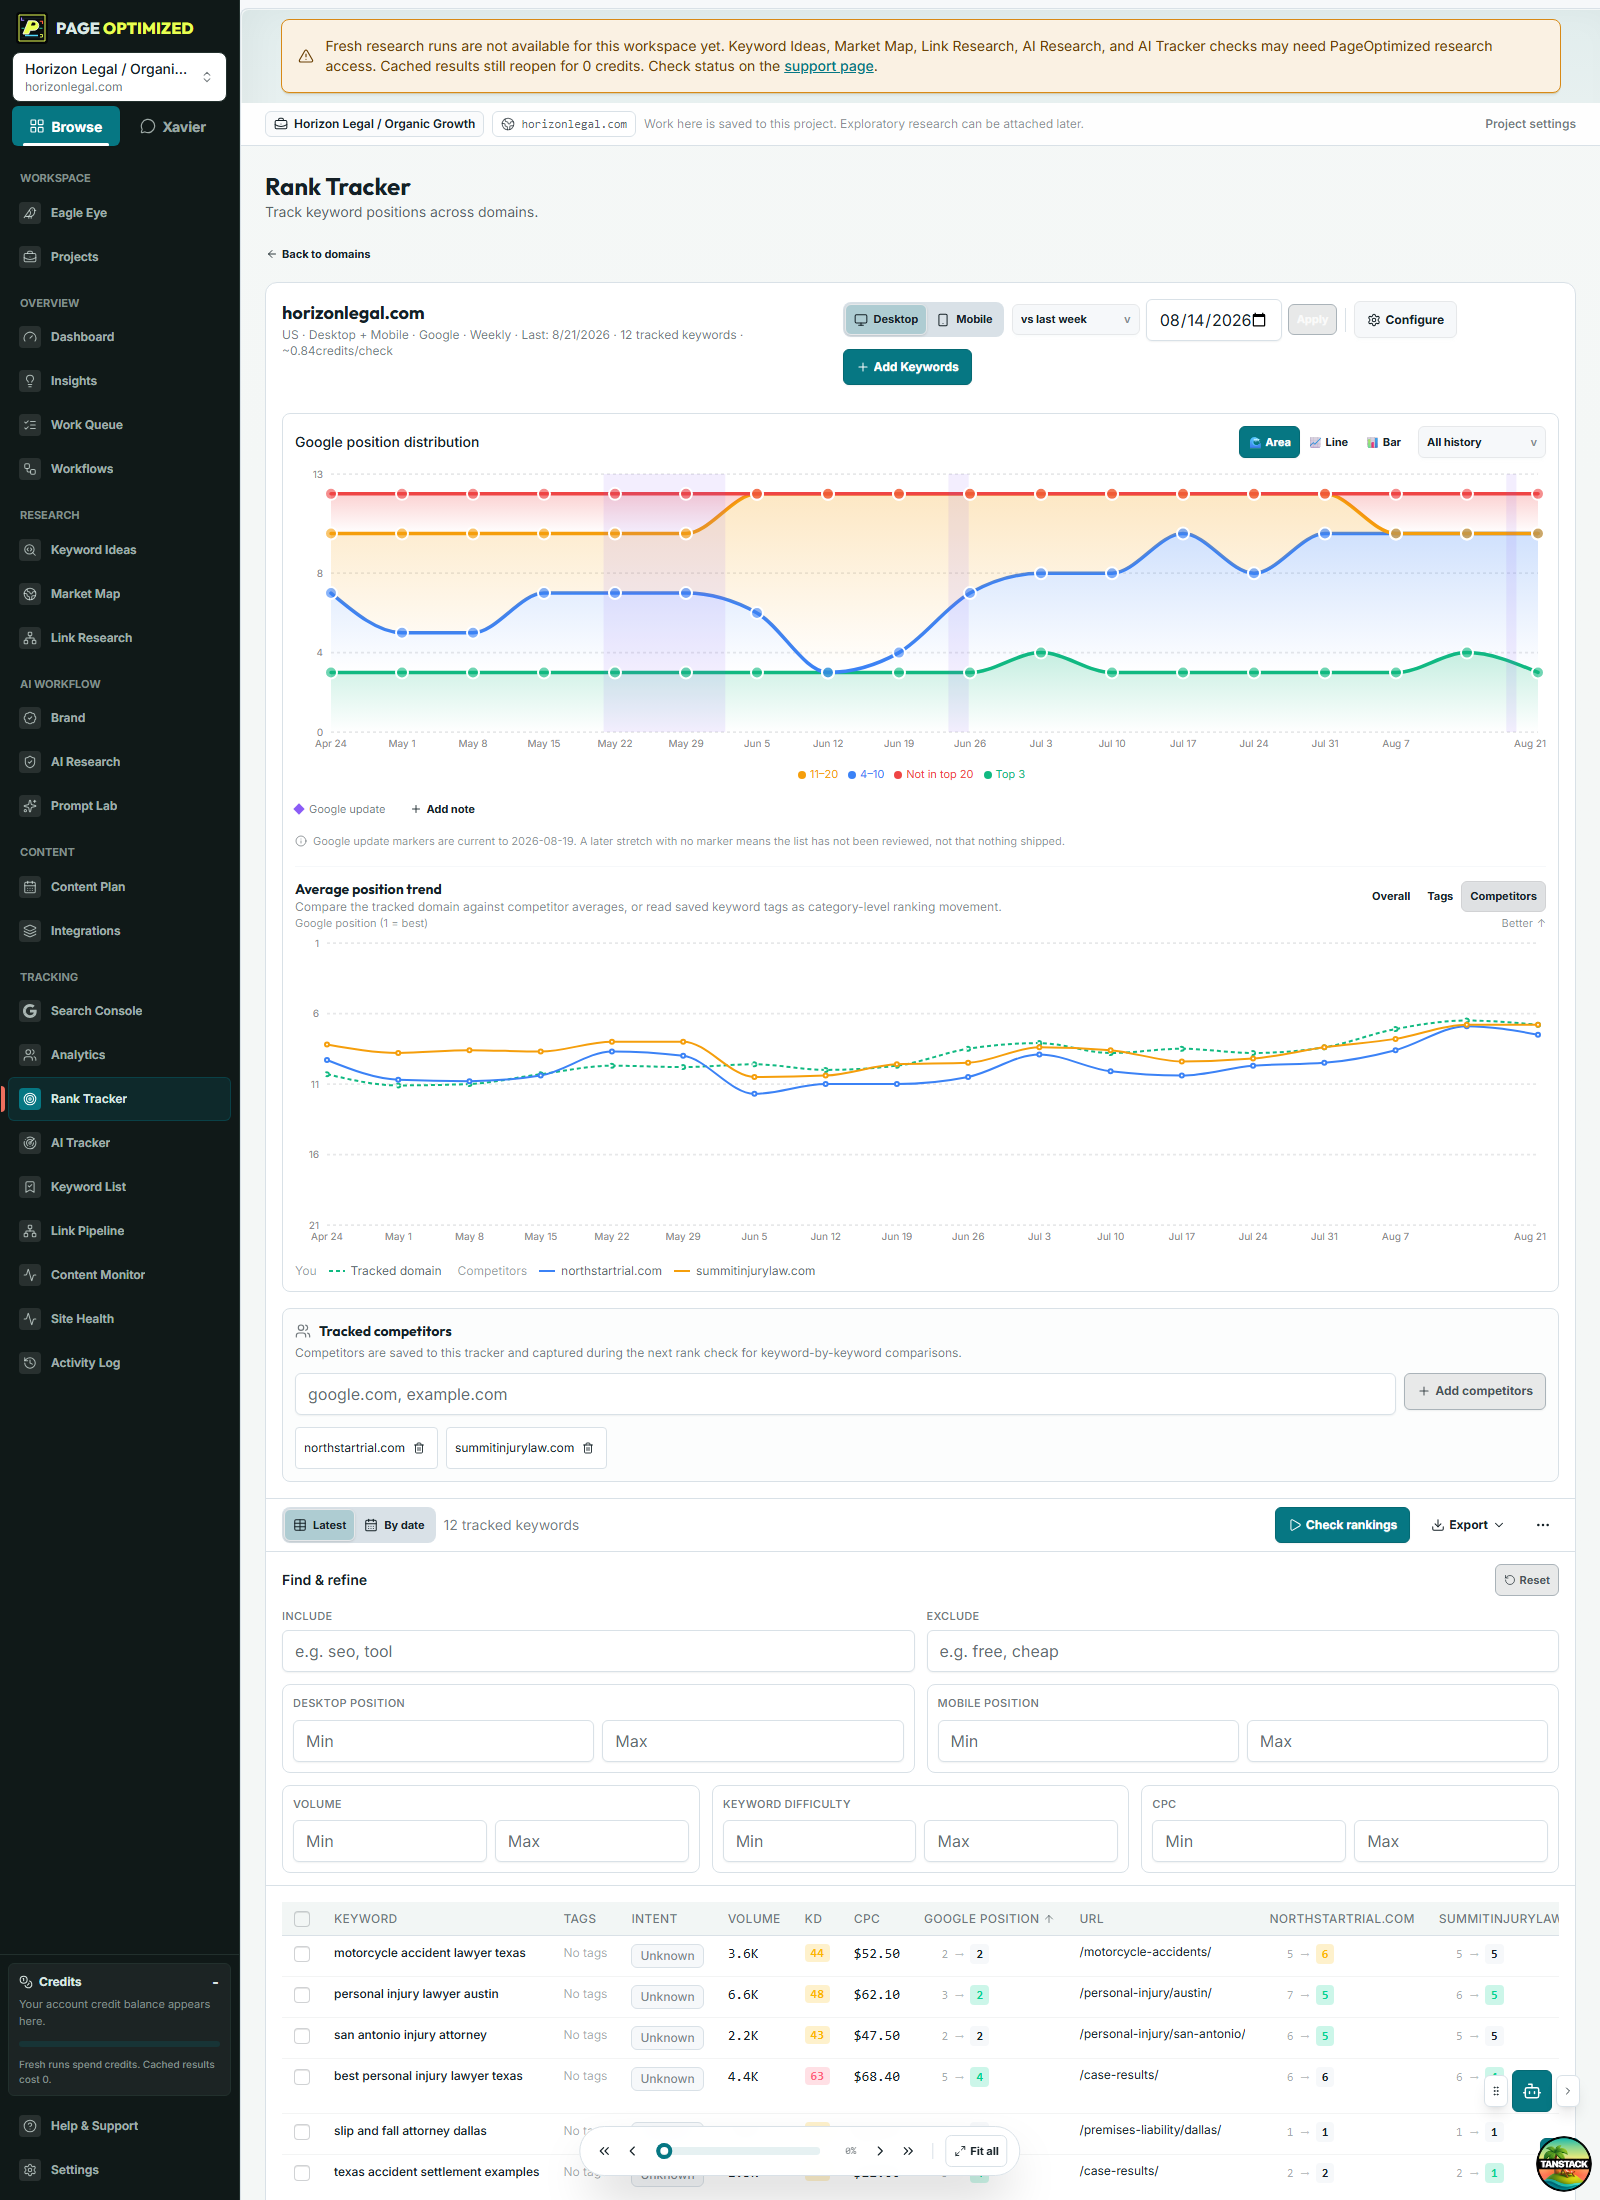1600x2200 pixels.
Task: Click the table horizontal scroll slider handle
Action: 664,2151
